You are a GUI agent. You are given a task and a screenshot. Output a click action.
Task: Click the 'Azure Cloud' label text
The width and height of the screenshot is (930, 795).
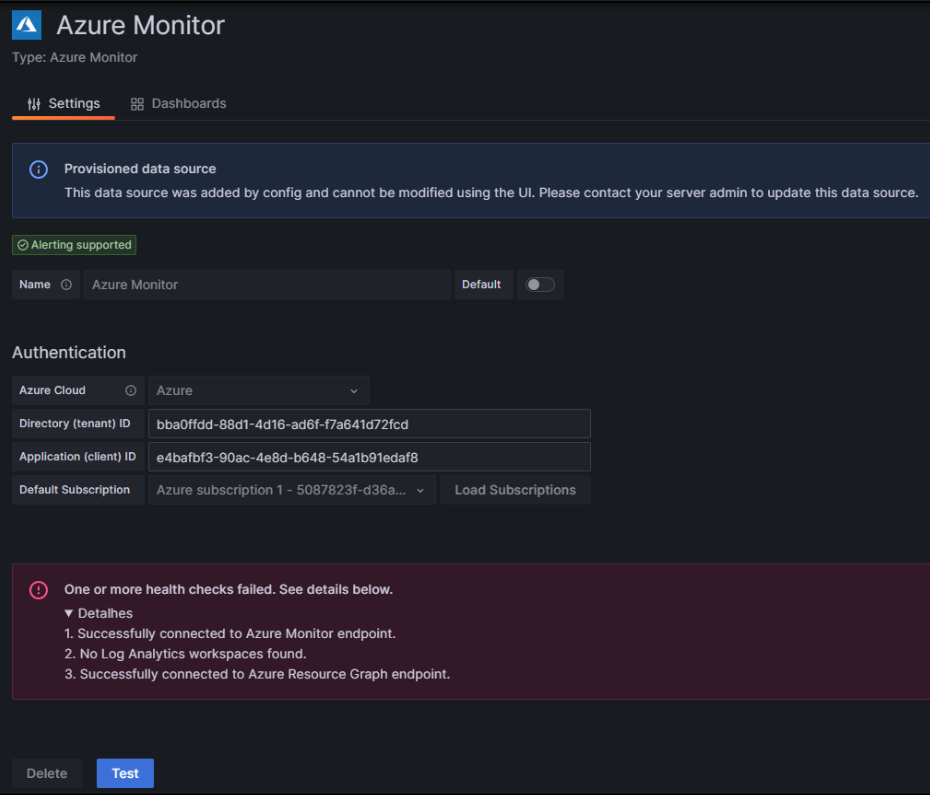(52, 390)
